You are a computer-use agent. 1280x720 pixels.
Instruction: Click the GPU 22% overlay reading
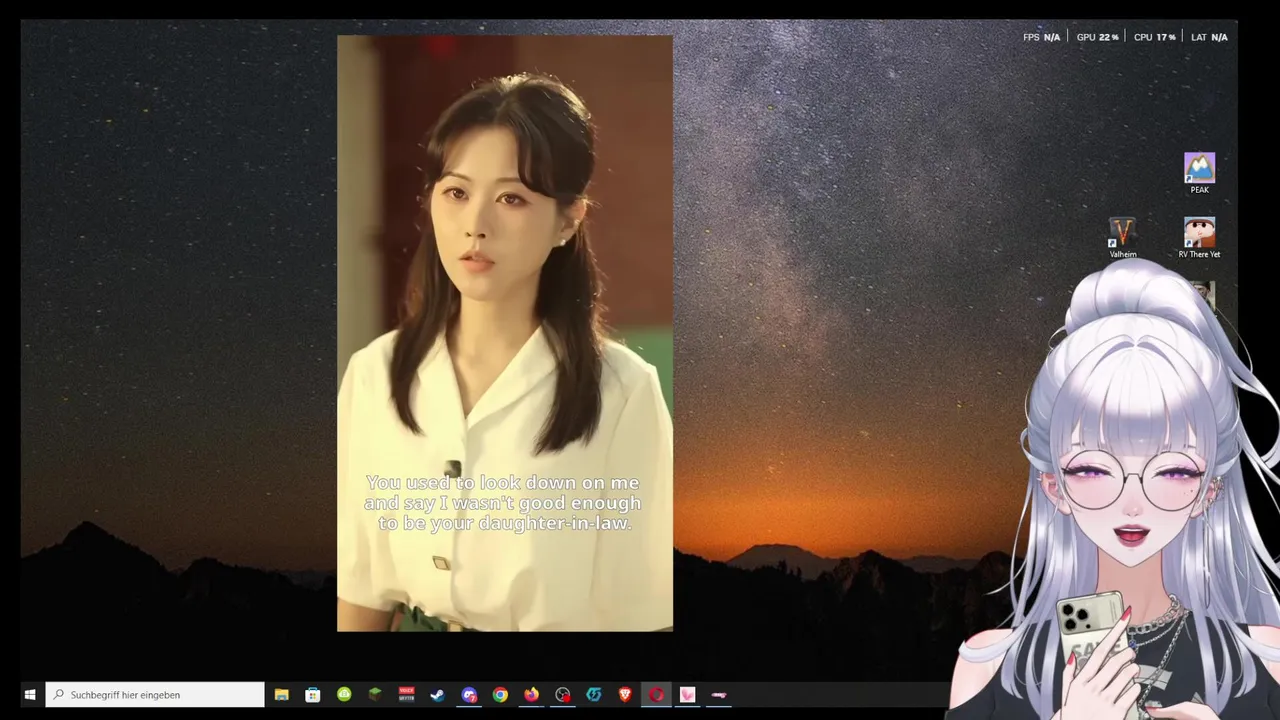1097,37
